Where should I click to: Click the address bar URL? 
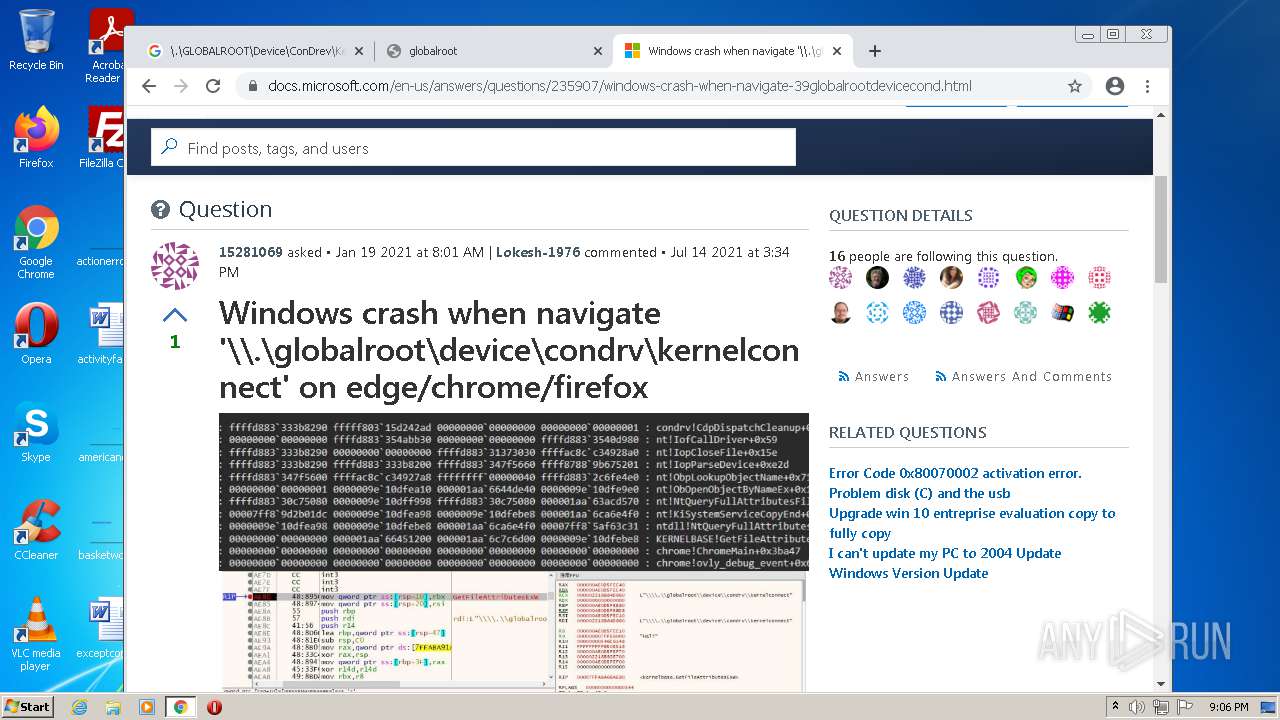(620, 86)
